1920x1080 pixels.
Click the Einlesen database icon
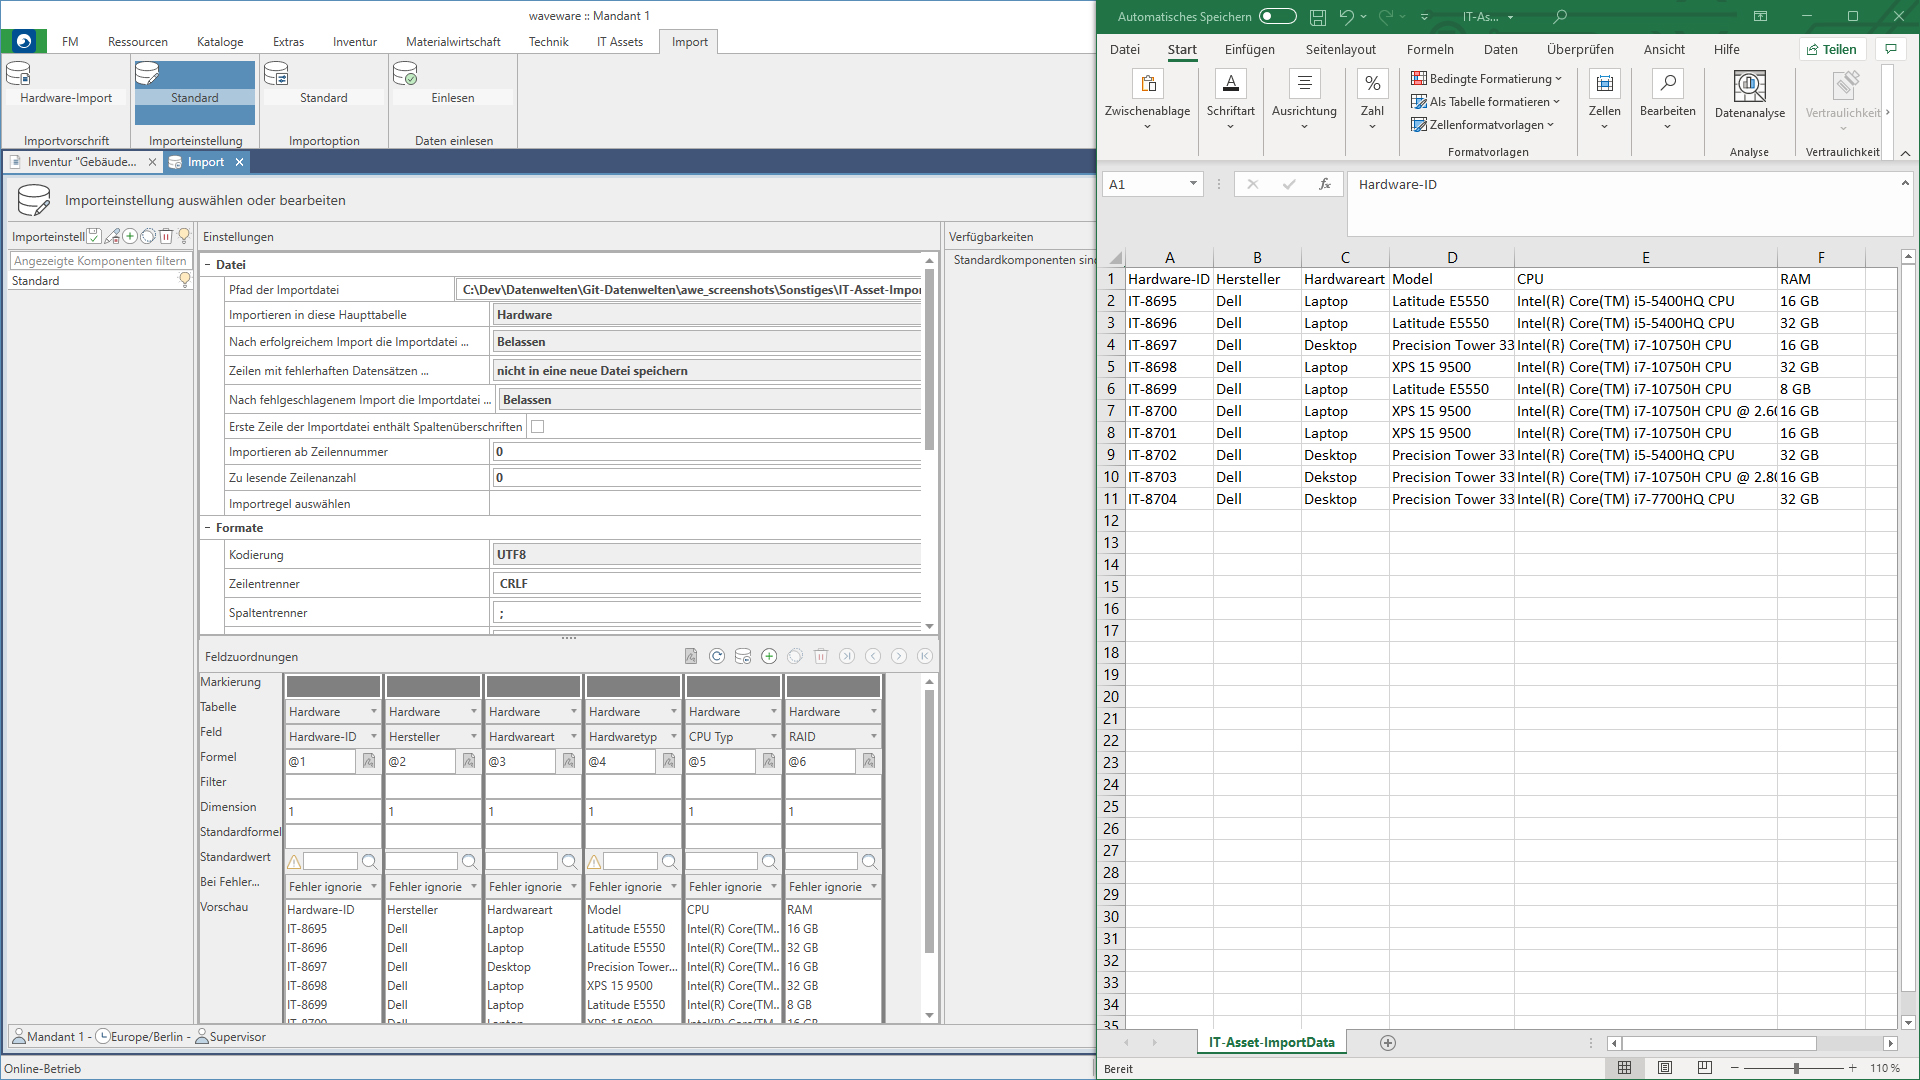(x=405, y=74)
